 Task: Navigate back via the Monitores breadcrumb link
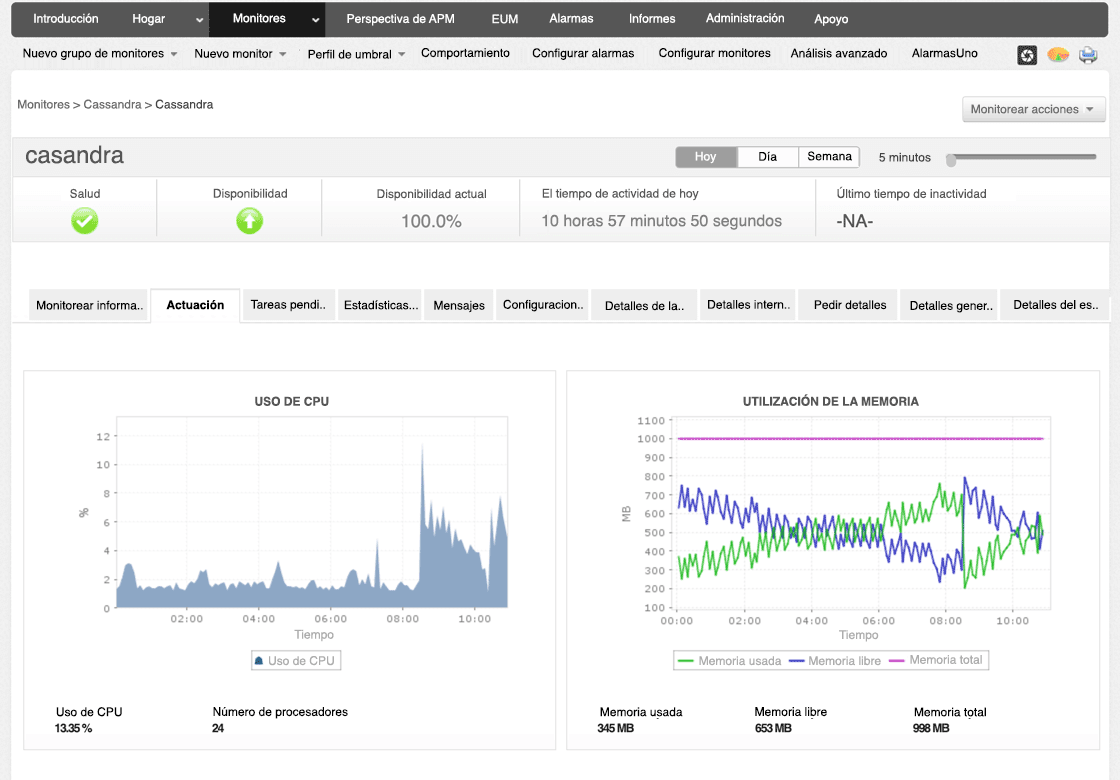42,104
